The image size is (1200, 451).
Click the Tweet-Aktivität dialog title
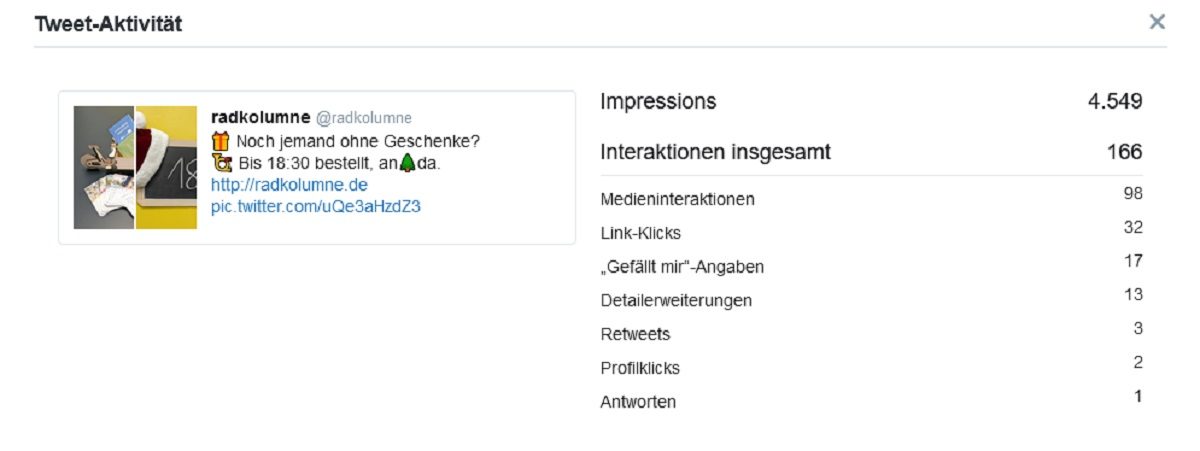pyautogui.click(x=108, y=24)
